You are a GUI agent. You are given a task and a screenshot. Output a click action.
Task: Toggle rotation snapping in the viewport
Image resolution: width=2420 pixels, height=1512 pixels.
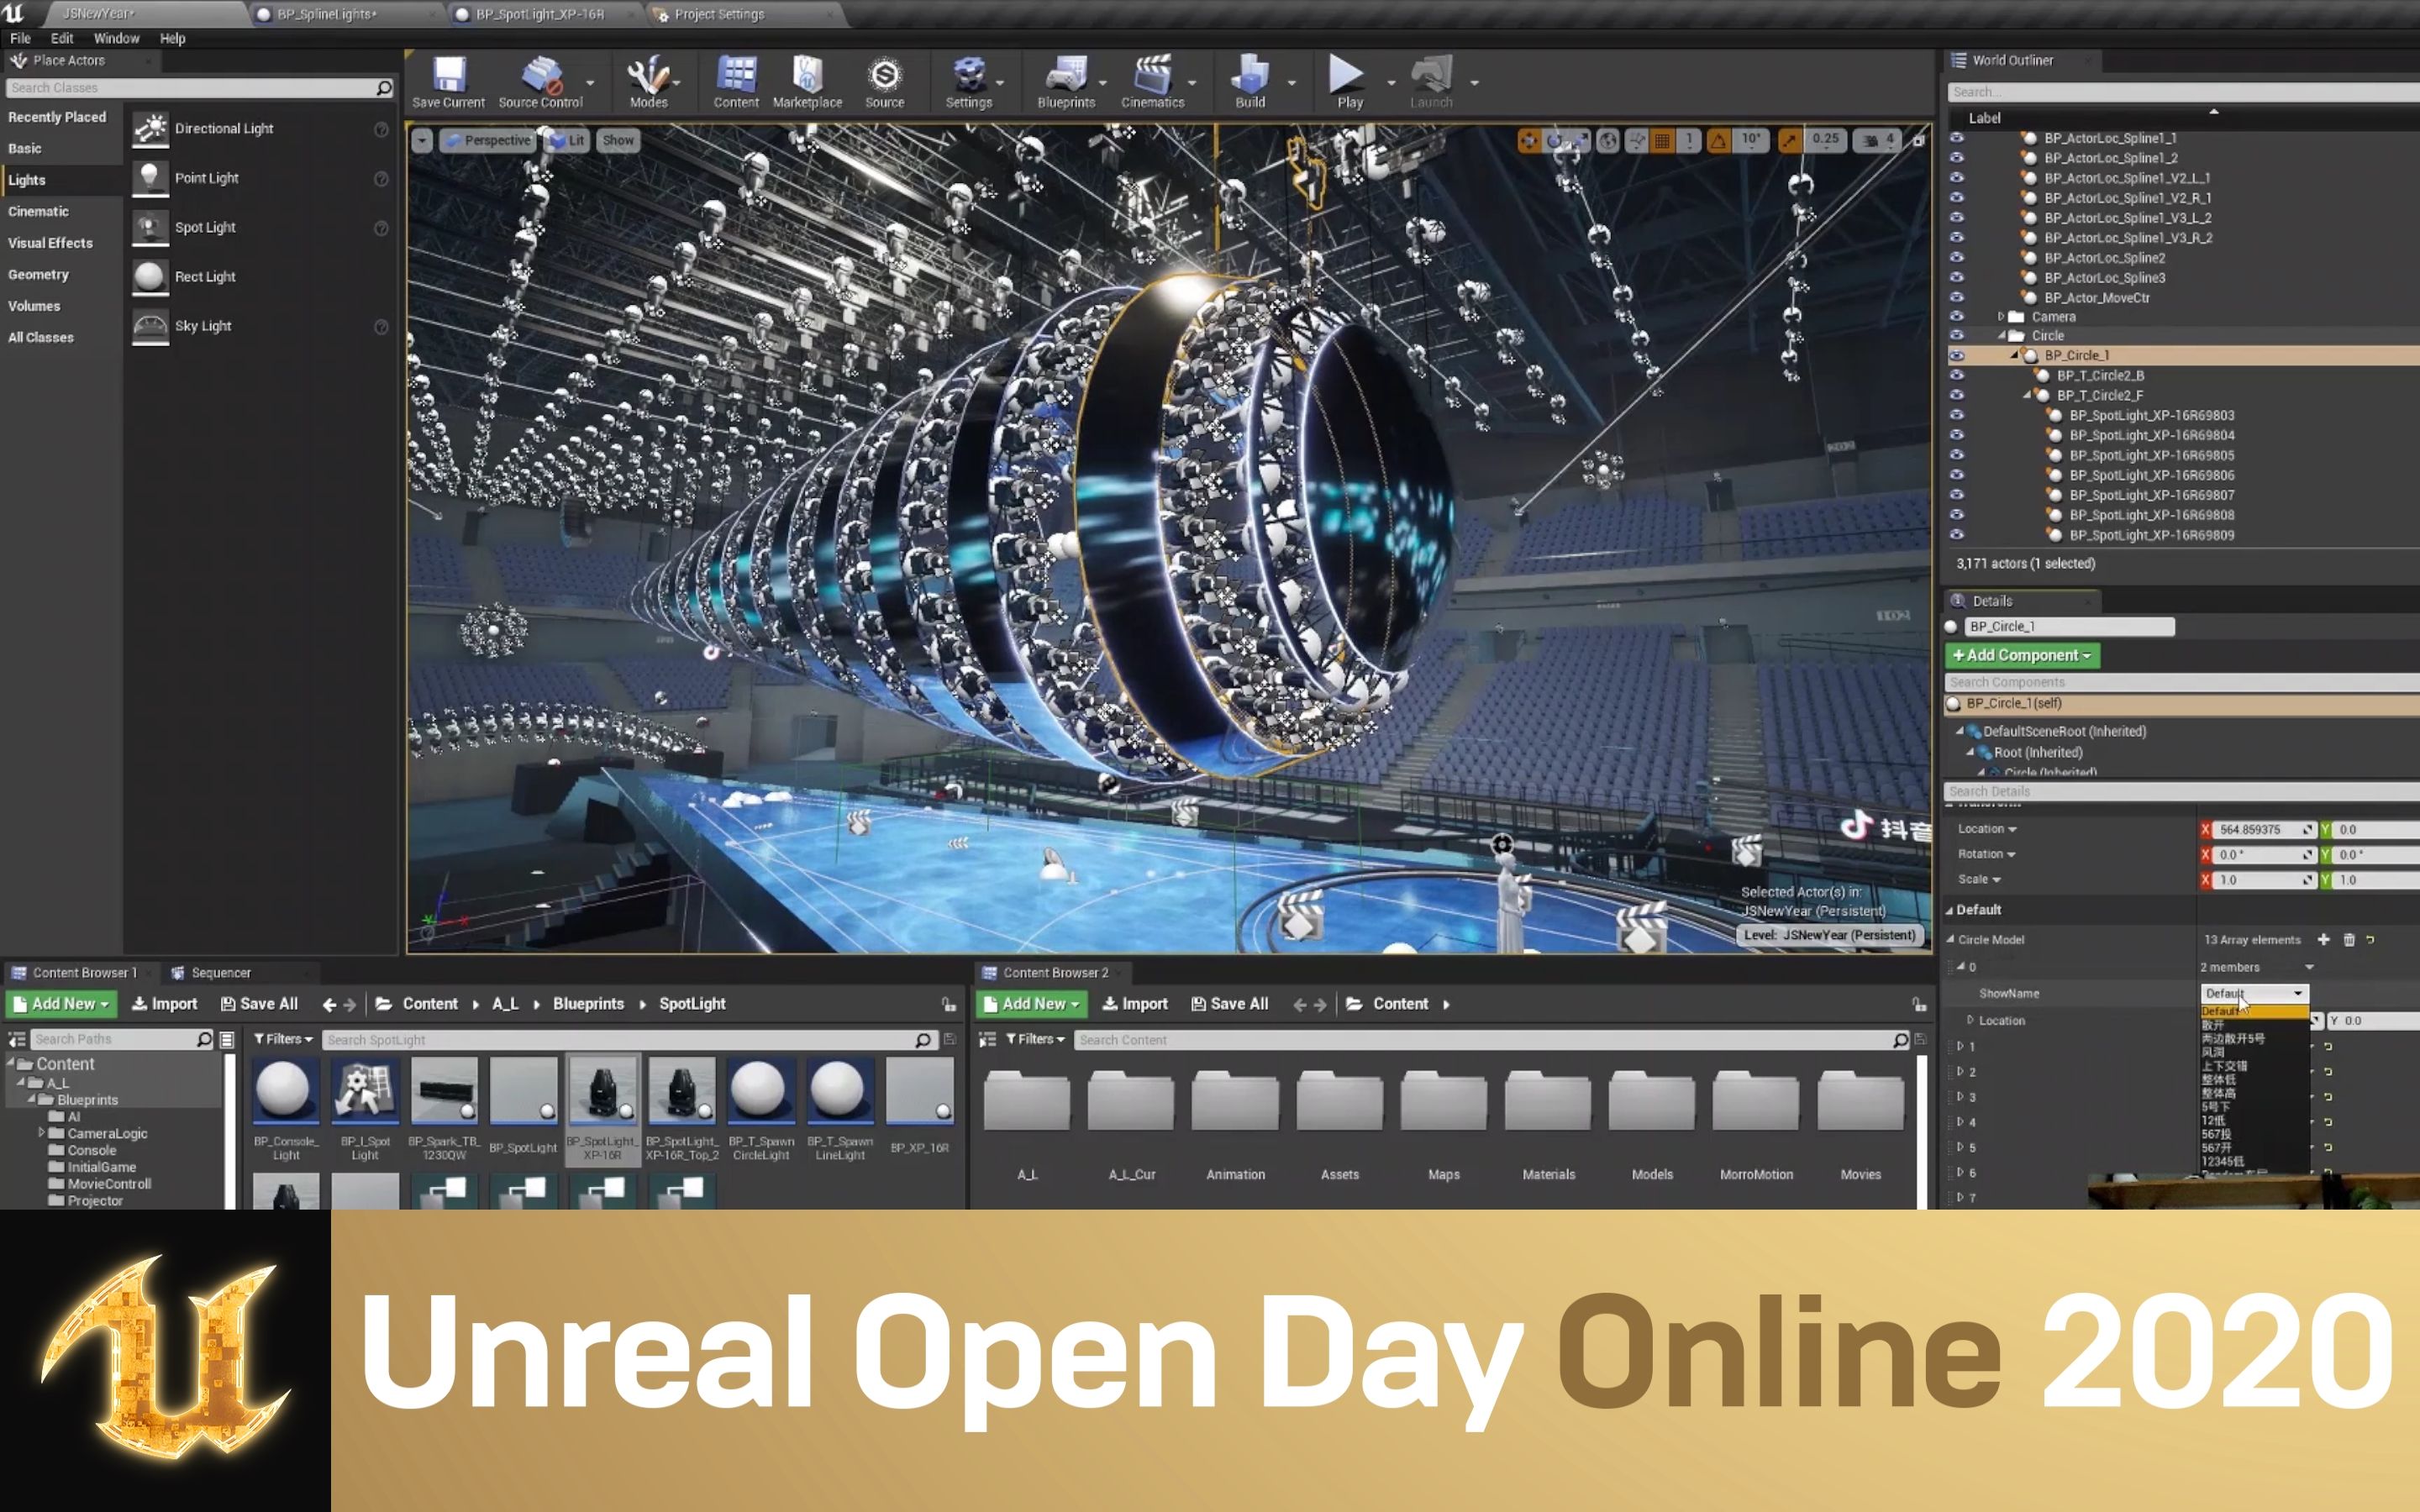click(1718, 141)
